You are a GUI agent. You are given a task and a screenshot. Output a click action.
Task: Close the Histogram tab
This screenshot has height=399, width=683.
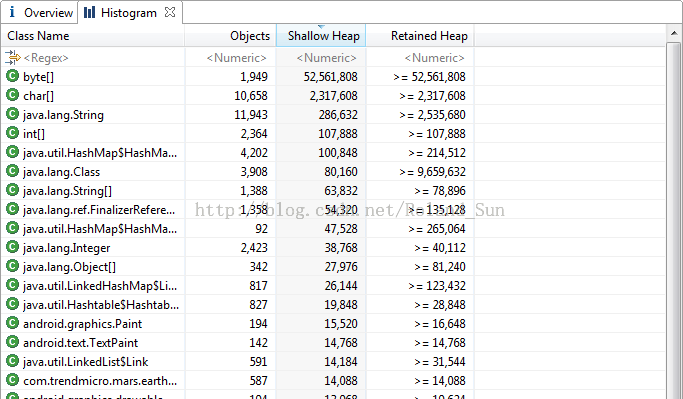[x=170, y=12]
